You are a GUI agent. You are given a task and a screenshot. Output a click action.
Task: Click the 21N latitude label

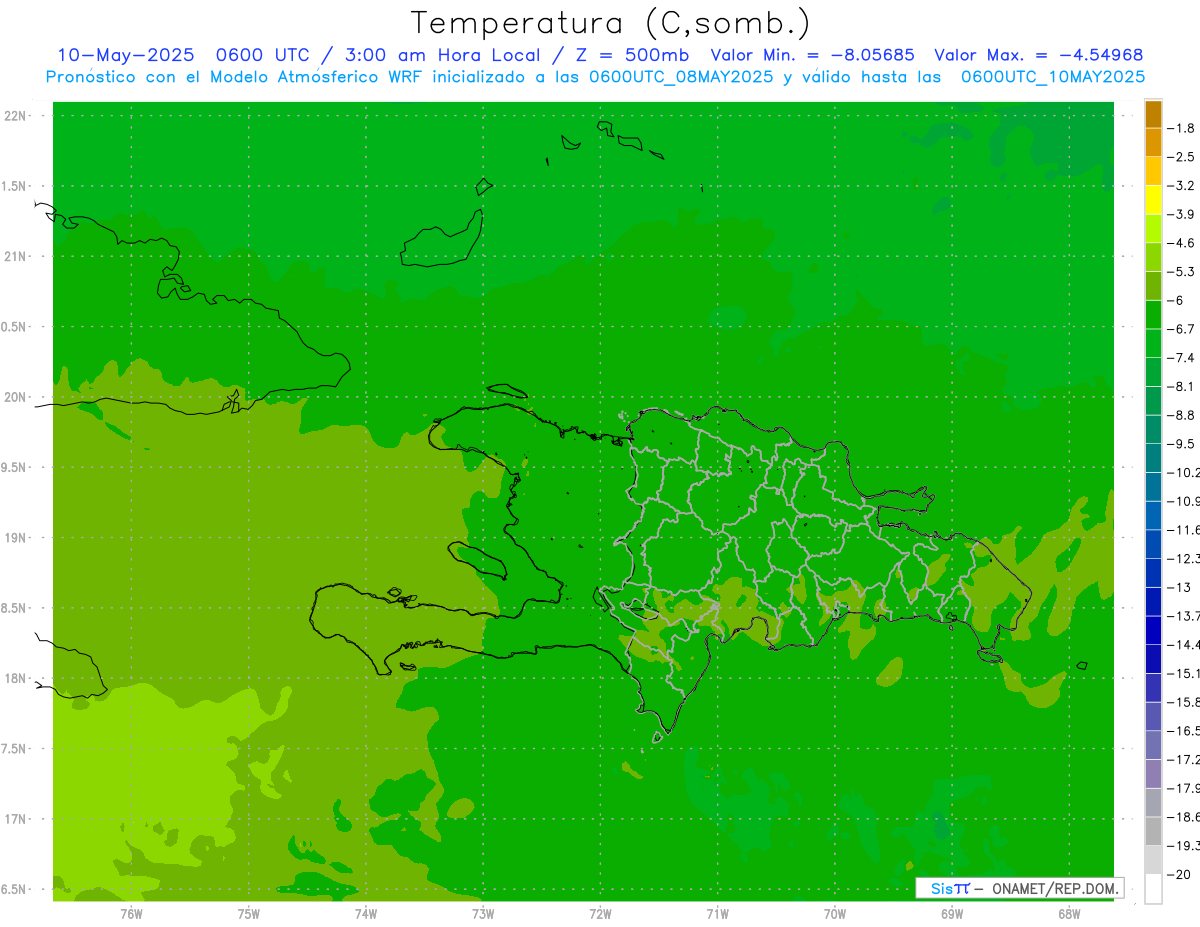pyautogui.click(x=15, y=256)
